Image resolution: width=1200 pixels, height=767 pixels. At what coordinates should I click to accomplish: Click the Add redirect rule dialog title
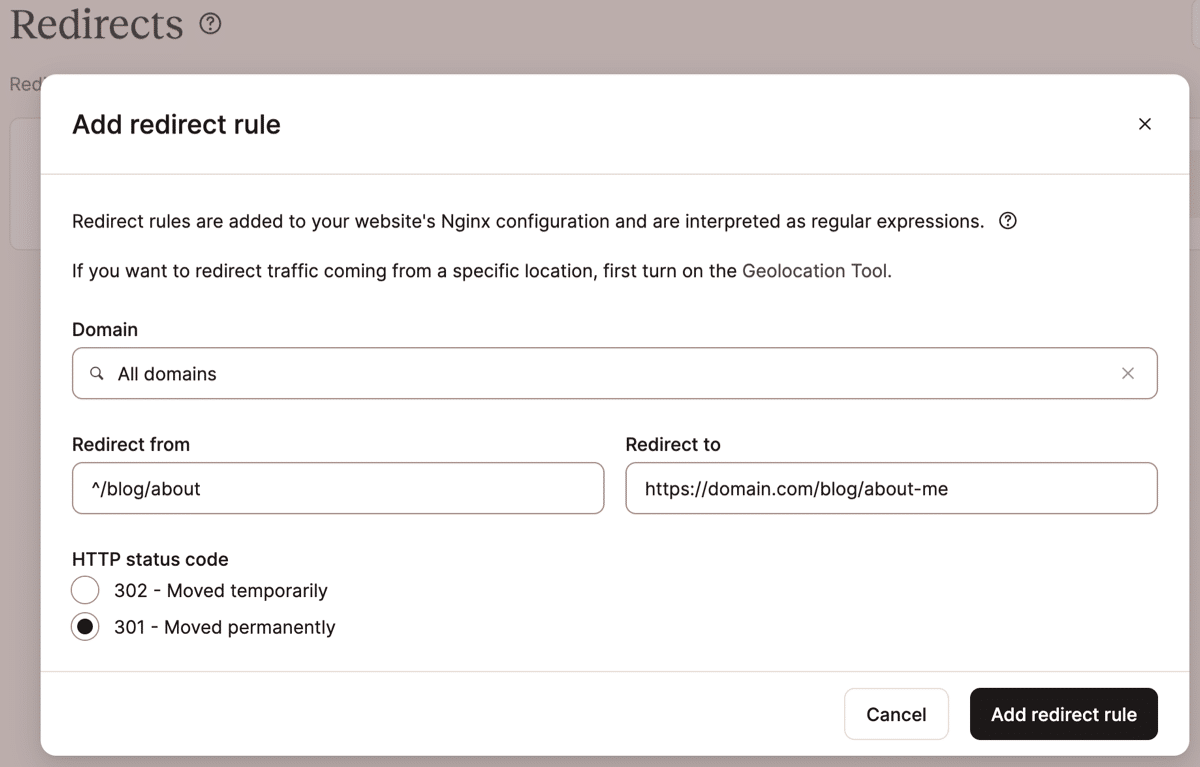[x=176, y=124]
